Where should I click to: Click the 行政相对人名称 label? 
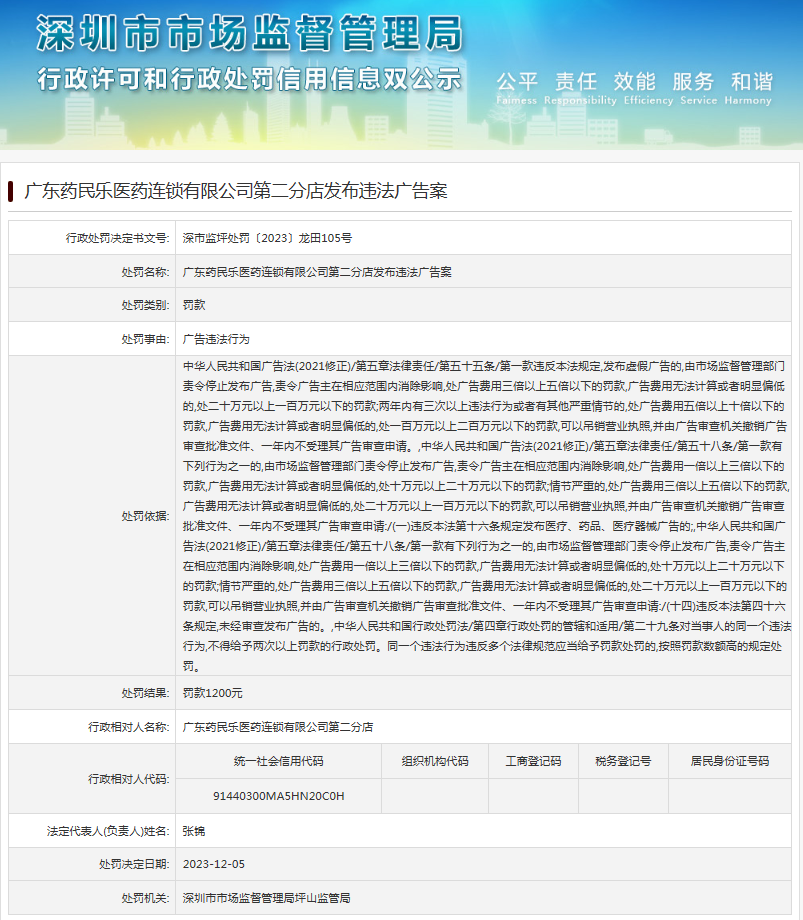pos(128,728)
